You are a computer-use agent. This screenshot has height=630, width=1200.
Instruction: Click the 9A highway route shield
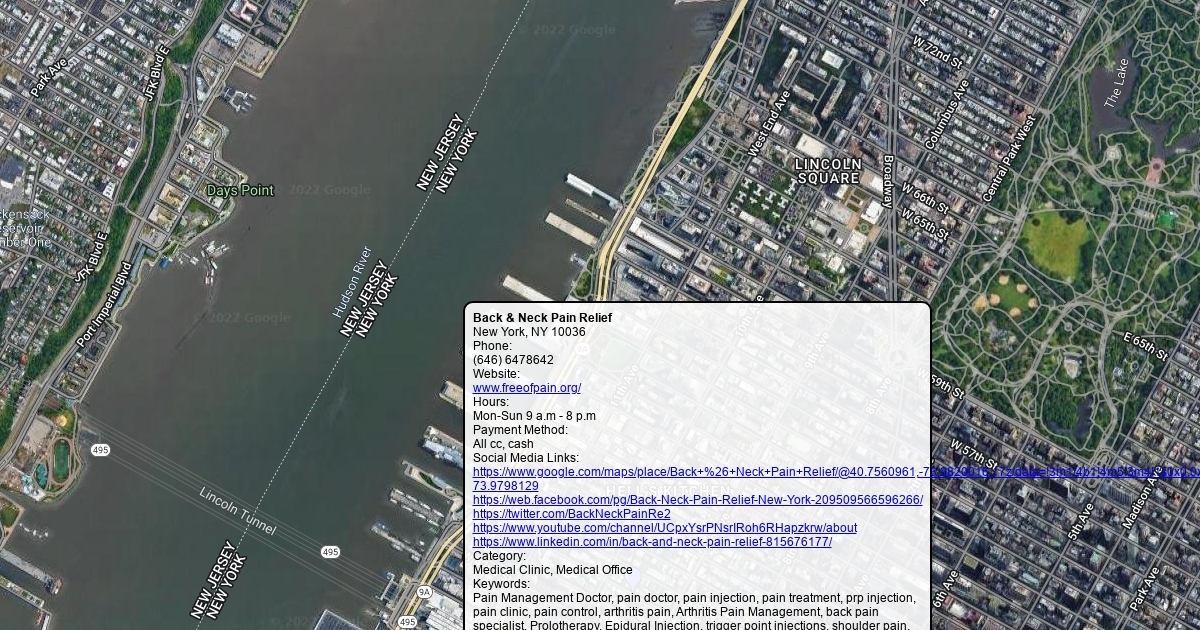[x=424, y=592]
